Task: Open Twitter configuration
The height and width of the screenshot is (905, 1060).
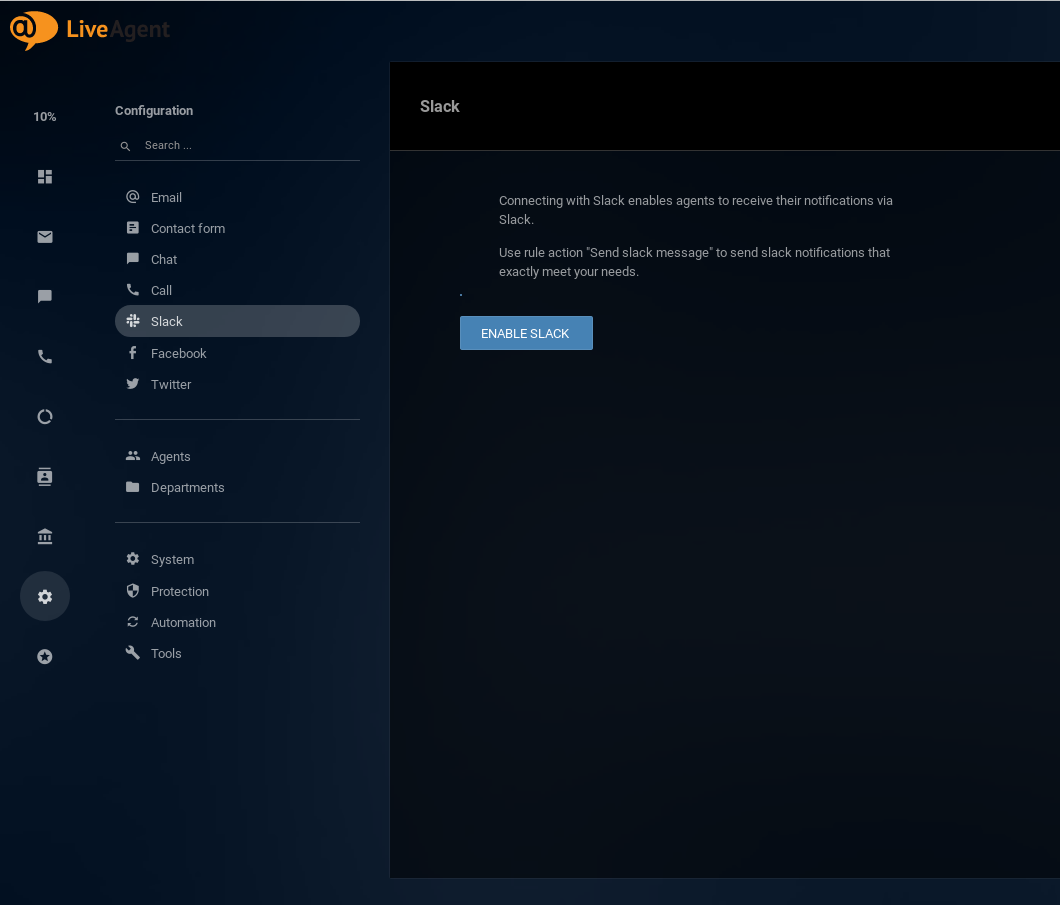Action: (237, 385)
